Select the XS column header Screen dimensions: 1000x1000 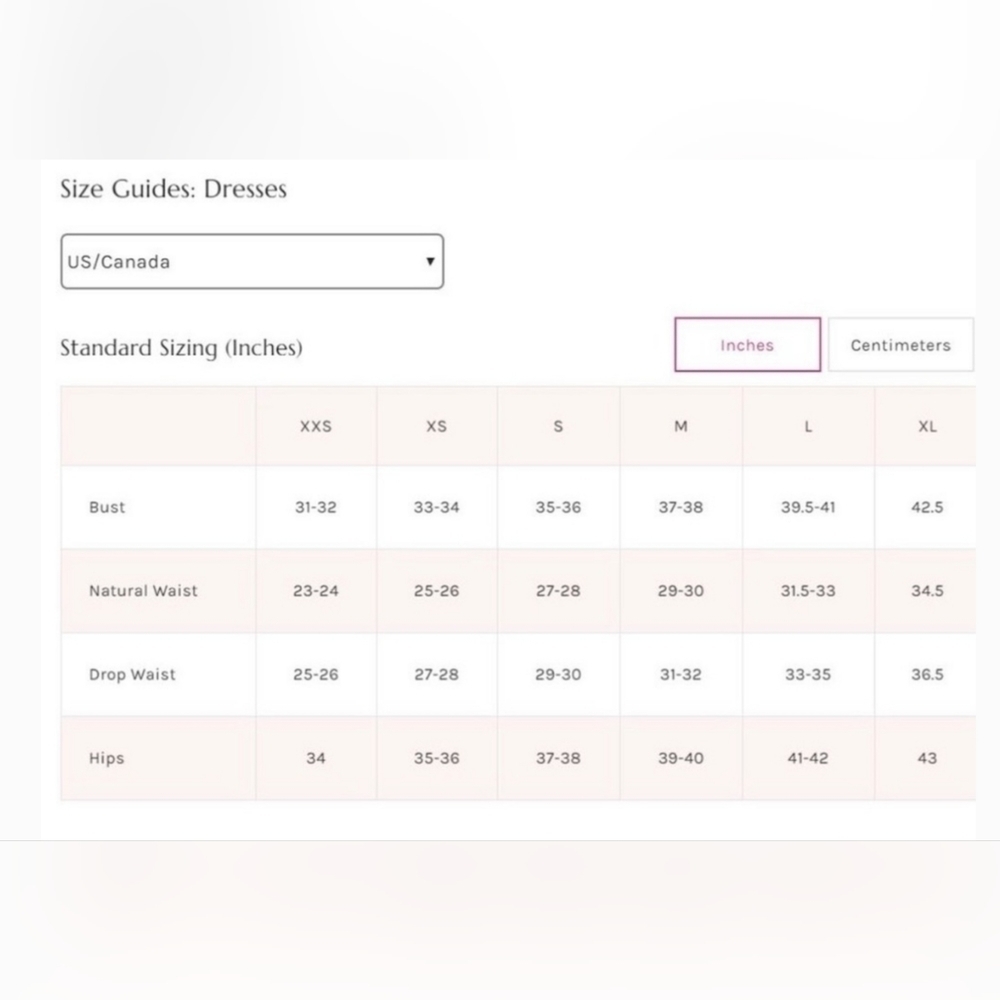coord(437,426)
